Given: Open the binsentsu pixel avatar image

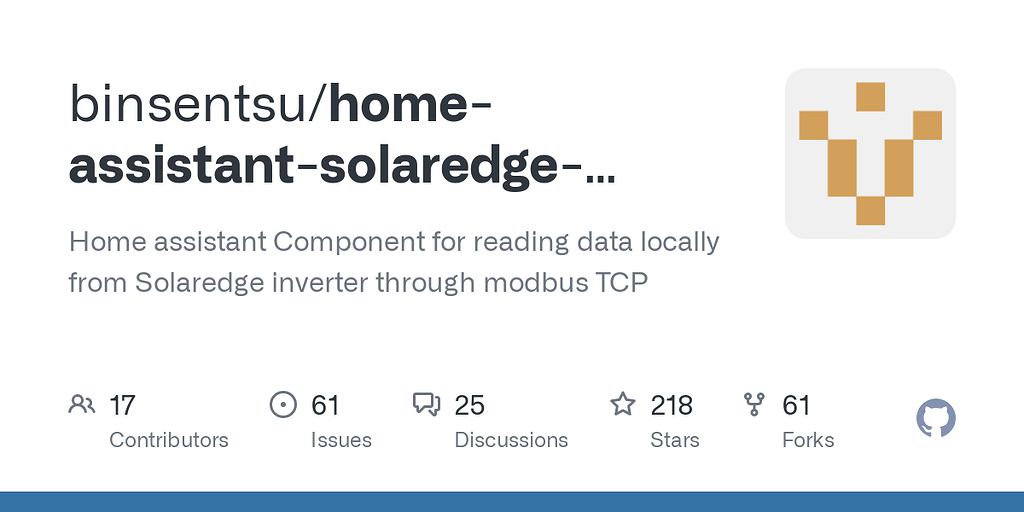Looking at the screenshot, I should 870,153.
